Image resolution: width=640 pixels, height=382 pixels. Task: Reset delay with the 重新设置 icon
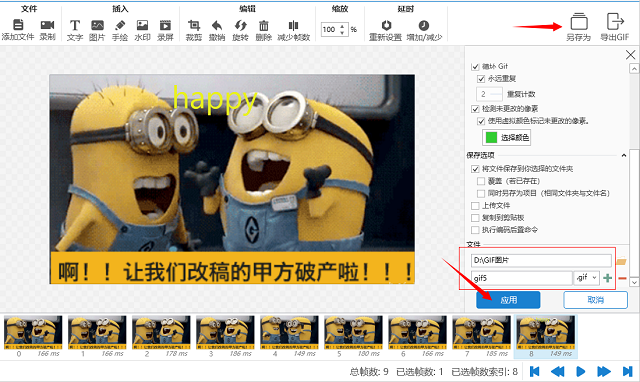click(x=386, y=25)
